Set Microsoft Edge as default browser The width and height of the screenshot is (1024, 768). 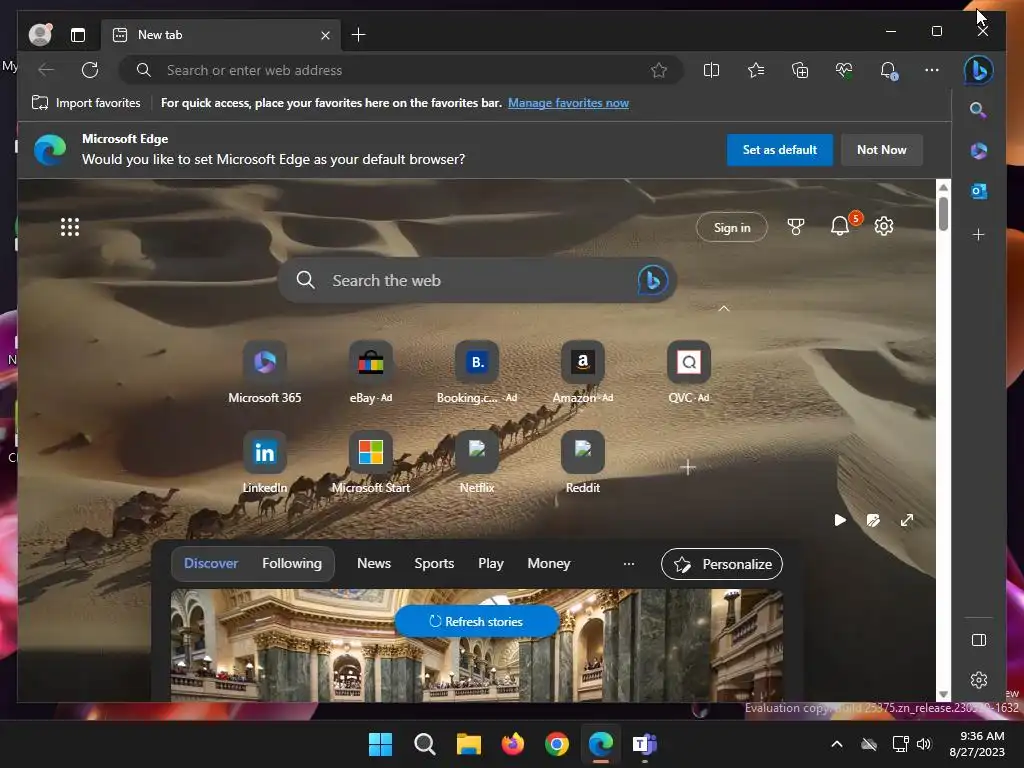point(780,150)
